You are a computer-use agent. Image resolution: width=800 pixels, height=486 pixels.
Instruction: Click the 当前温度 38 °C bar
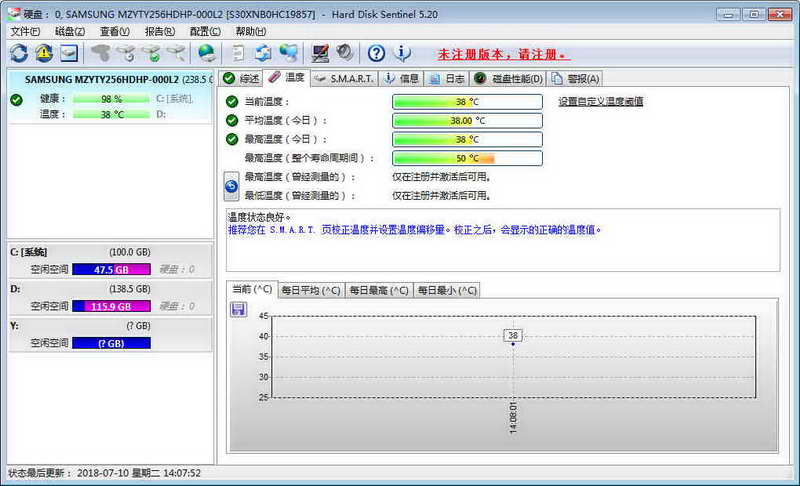[467, 102]
